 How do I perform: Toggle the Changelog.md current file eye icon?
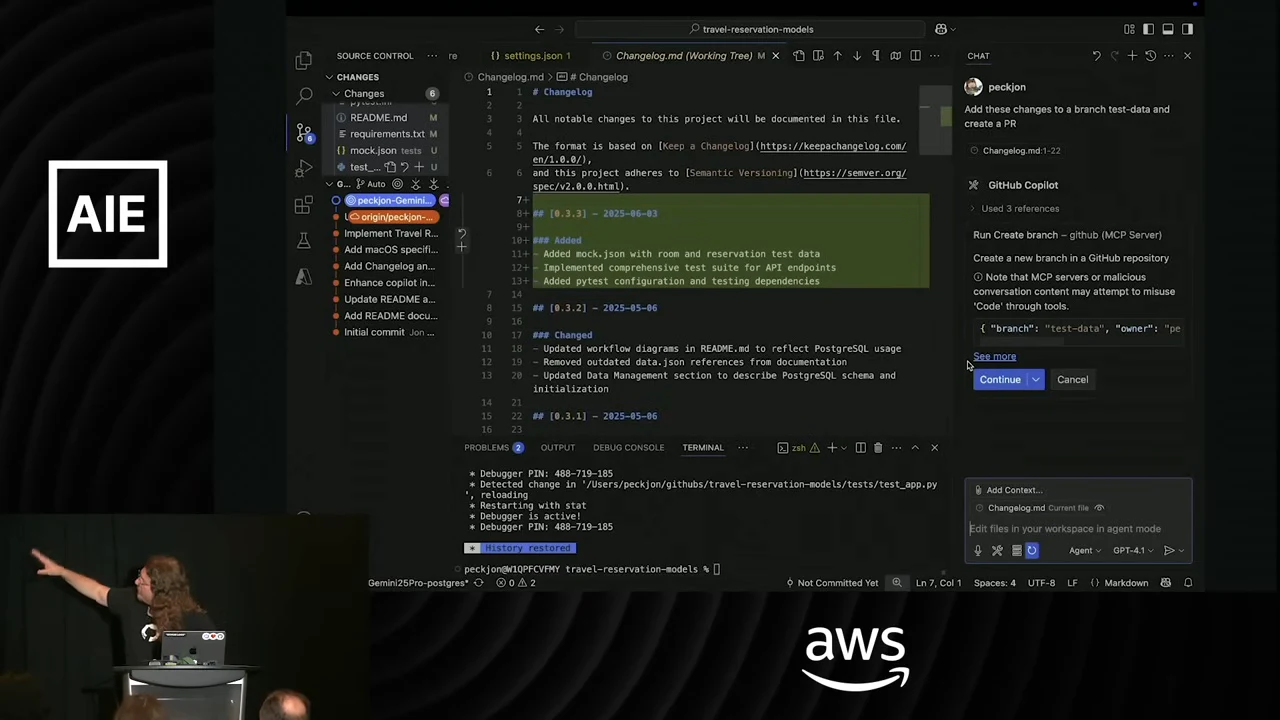(x=1099, y=508)
